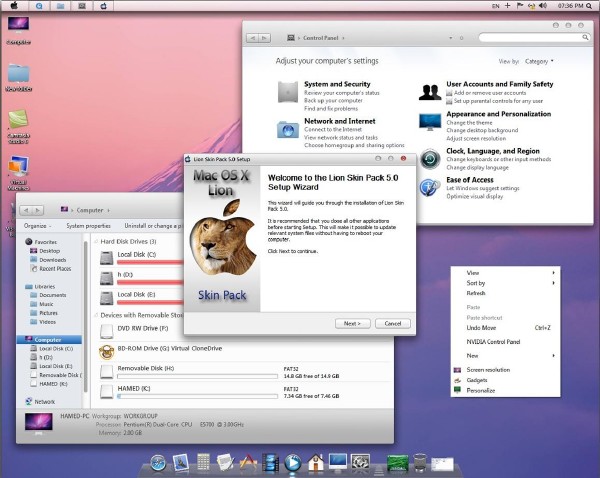The image size is (600, 478).
Task: Choose Refresh in the context menu
Action: [x=475, y=293]
